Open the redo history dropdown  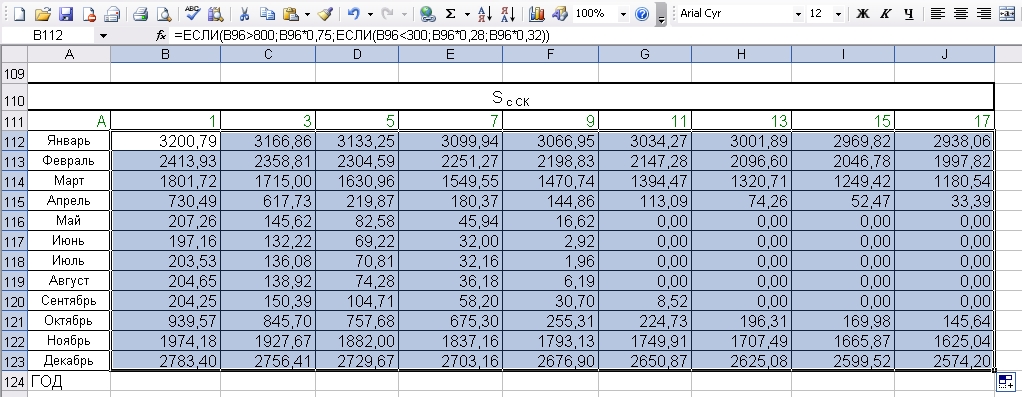(x=404, y=14)
